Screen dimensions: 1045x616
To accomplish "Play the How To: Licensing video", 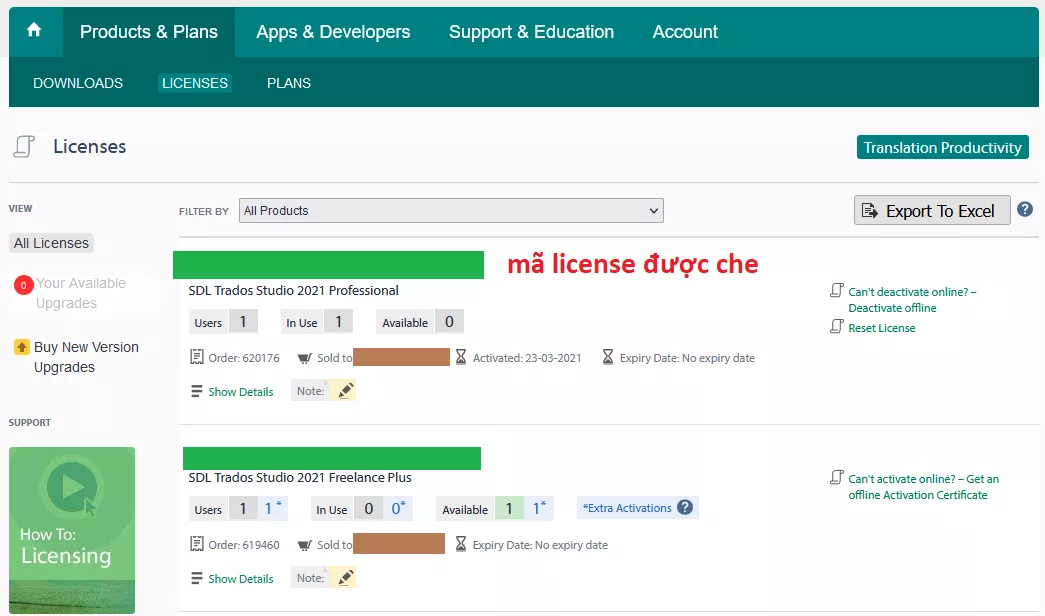I will click(71, 488).
